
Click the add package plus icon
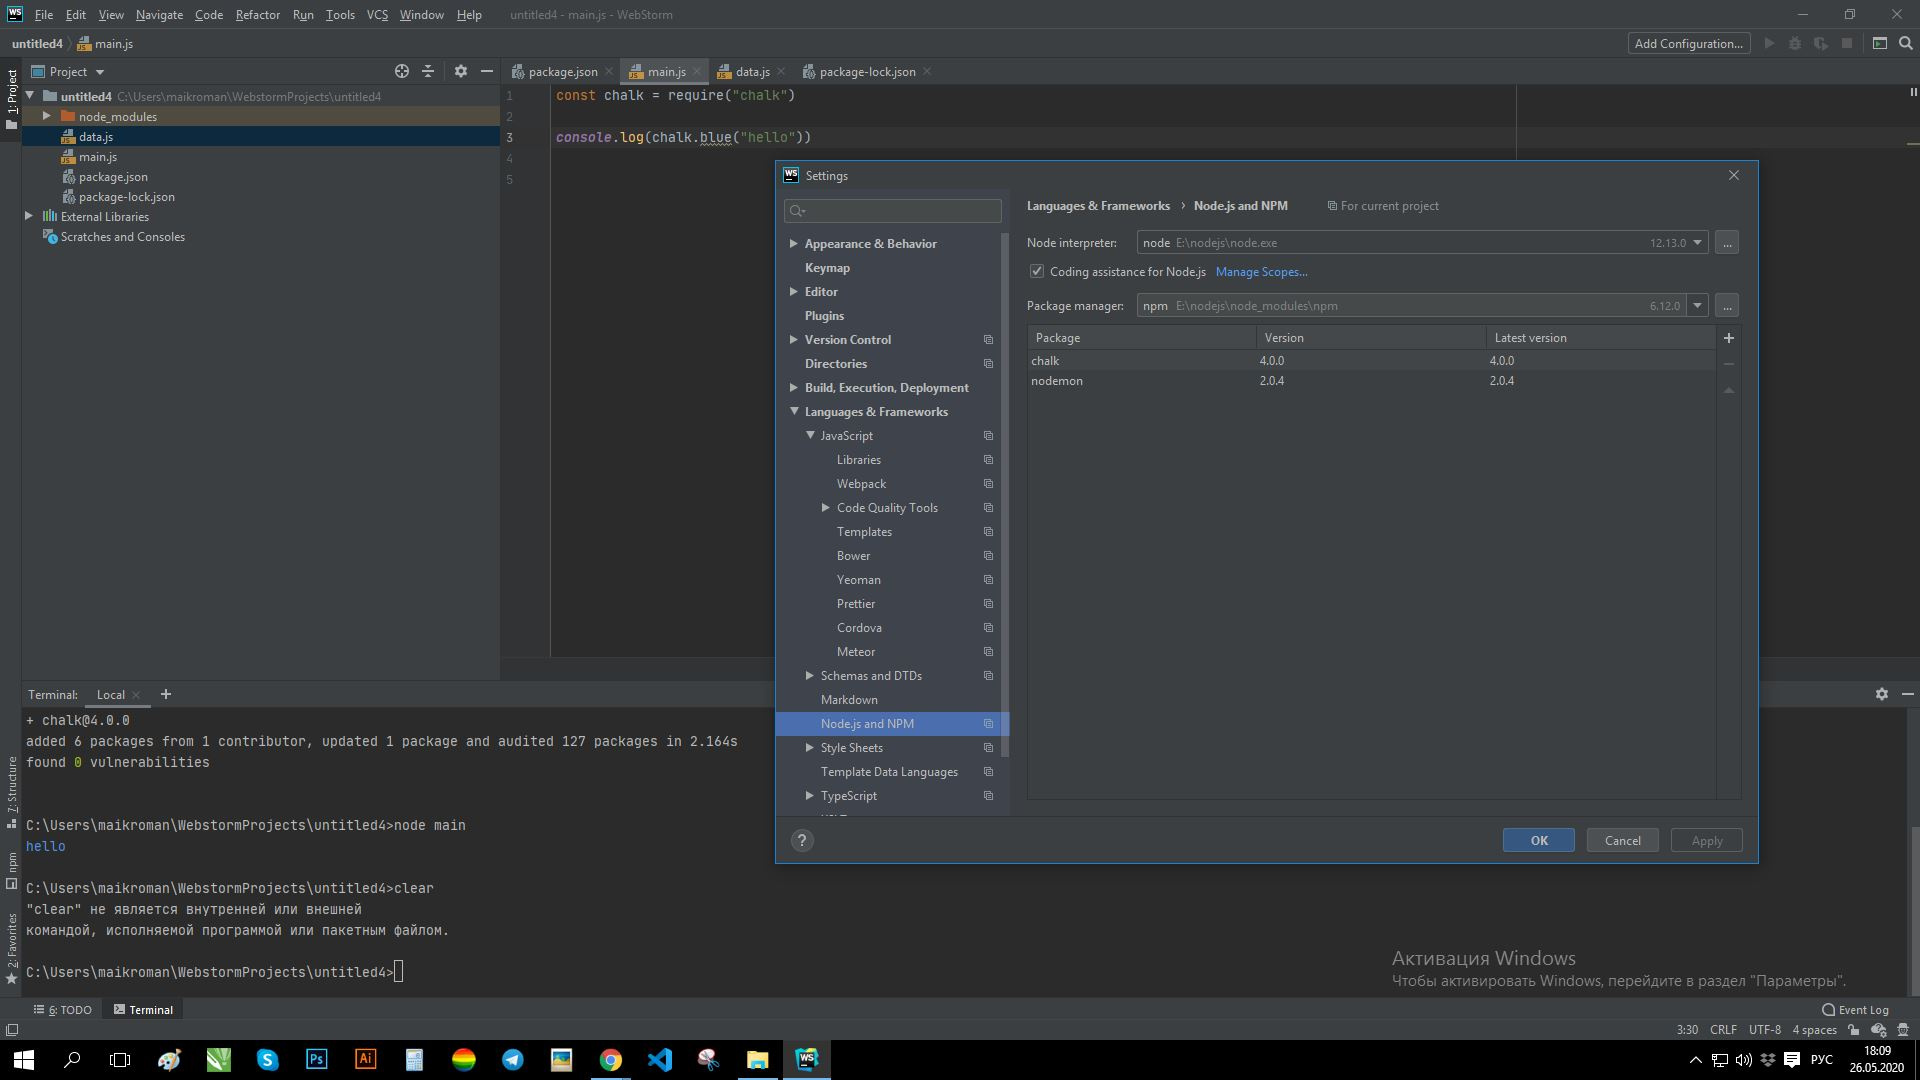click(1728, 338)
